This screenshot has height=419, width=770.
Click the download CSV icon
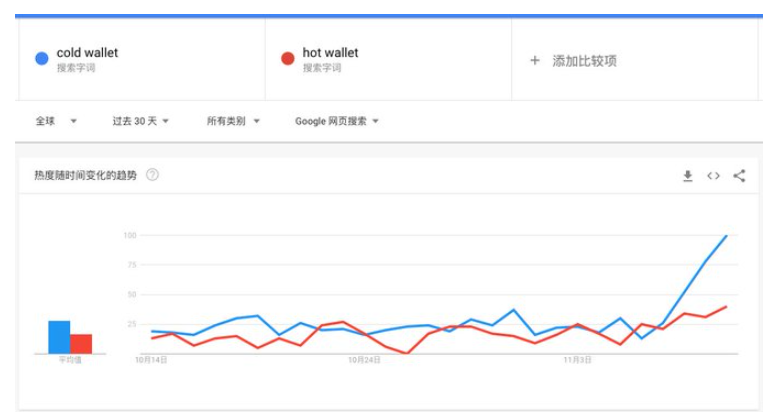[687, 176]
